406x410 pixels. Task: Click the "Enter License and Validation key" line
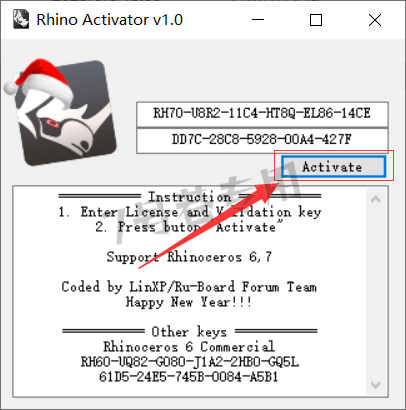[x=190, y=212]
